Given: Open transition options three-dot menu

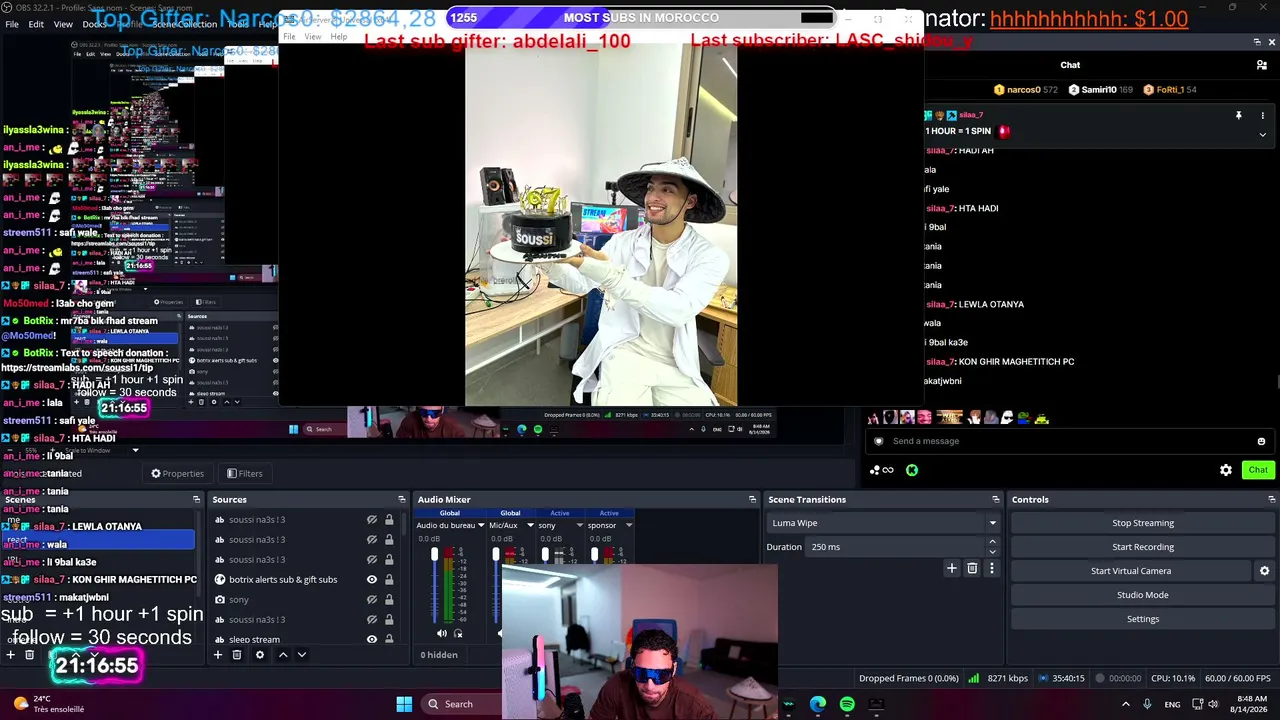Looking at the screenshot, I should (x=992, y=568).
